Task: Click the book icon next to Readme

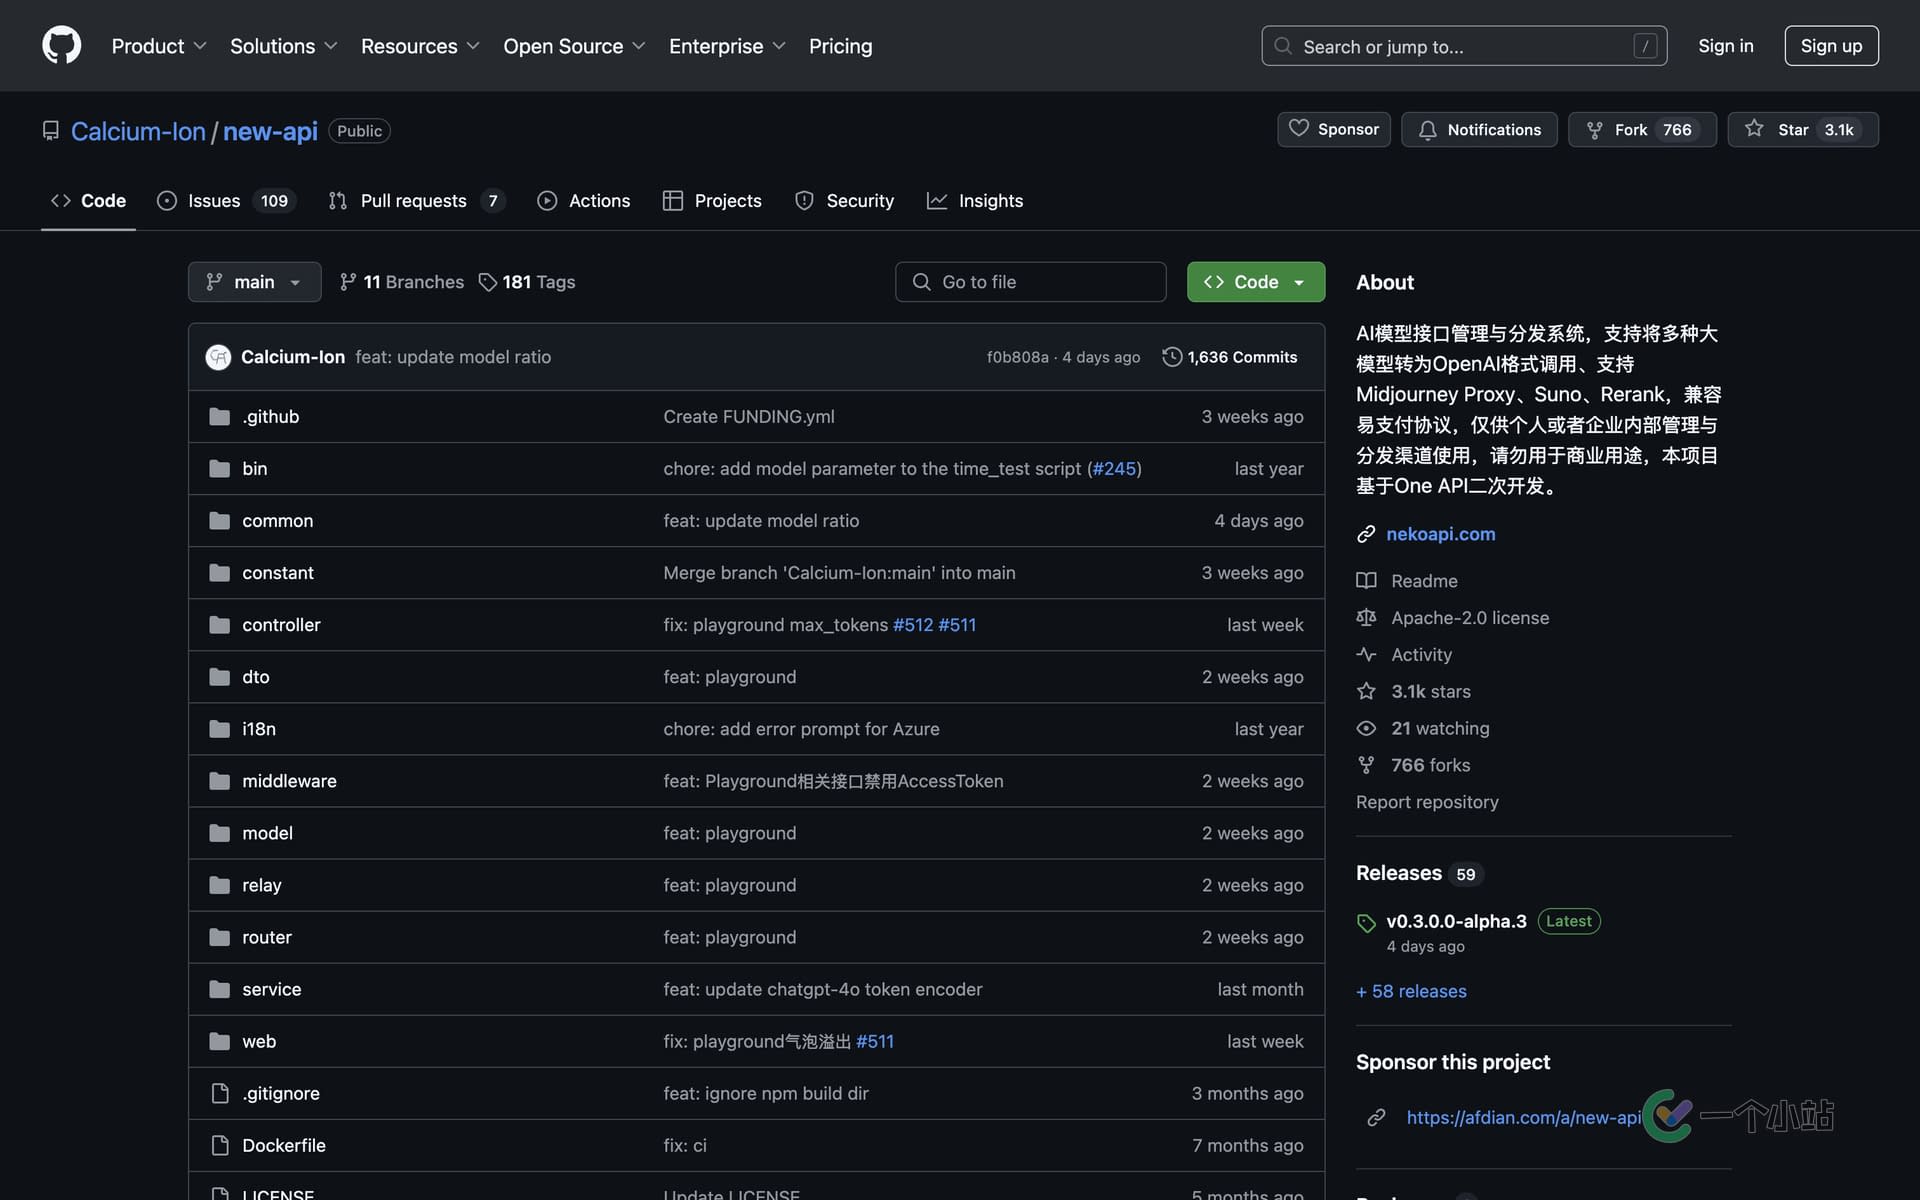Action: point(1366,581)
